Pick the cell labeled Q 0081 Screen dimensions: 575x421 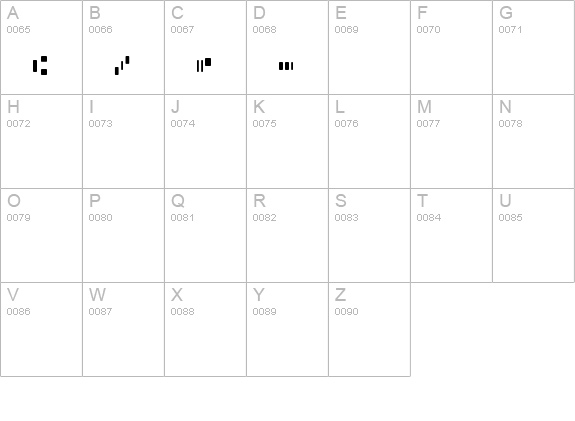[x=205, y=235]
